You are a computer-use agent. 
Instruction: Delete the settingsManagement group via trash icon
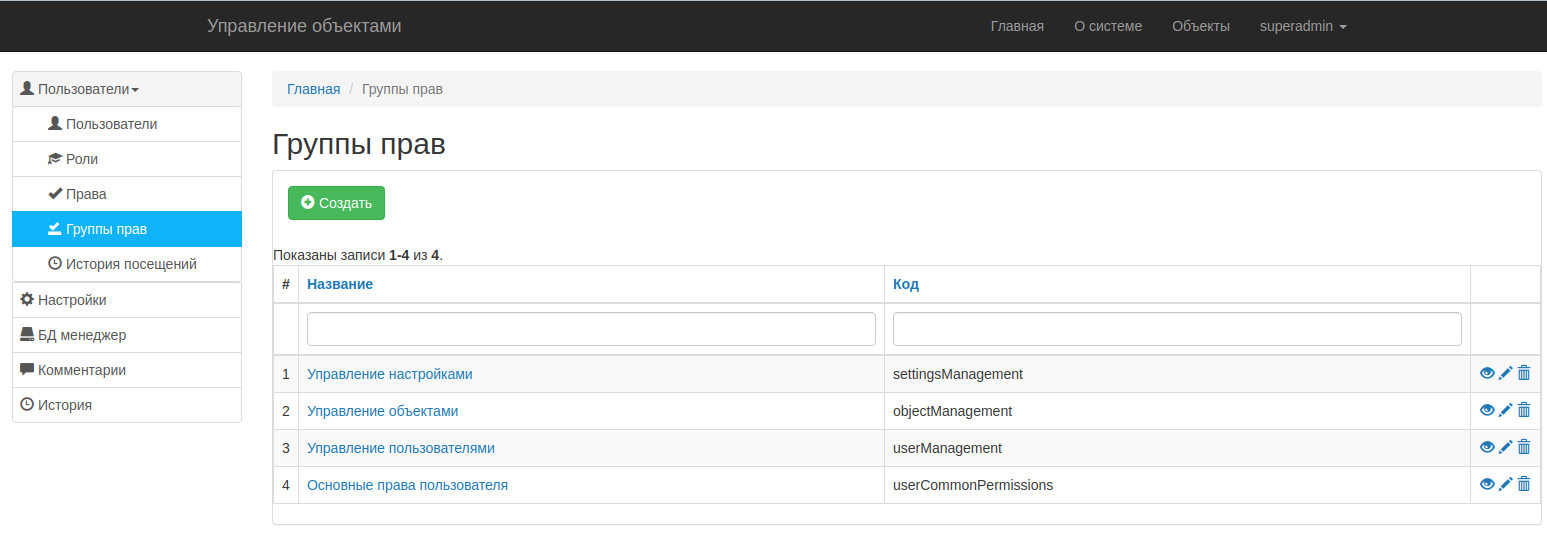click(x=1524, y=373)
